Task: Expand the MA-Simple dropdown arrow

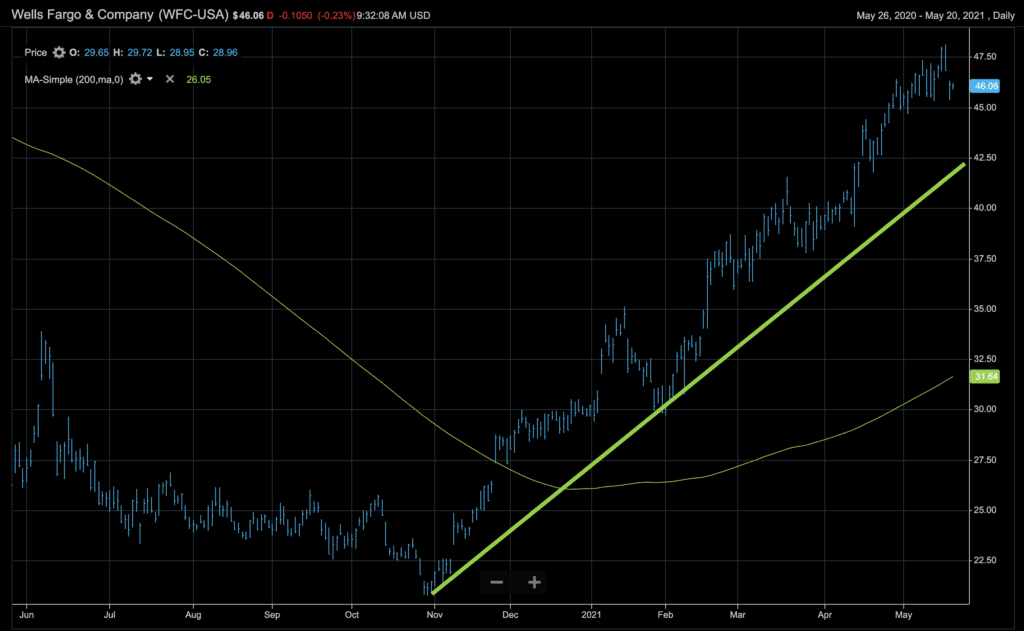Action: pos(150,78)
